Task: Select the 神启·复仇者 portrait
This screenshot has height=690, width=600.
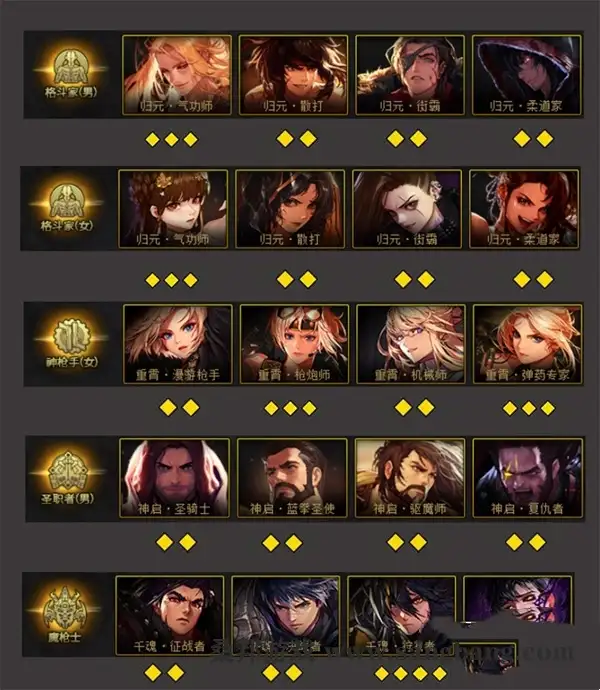Action: tap(528, 478)
